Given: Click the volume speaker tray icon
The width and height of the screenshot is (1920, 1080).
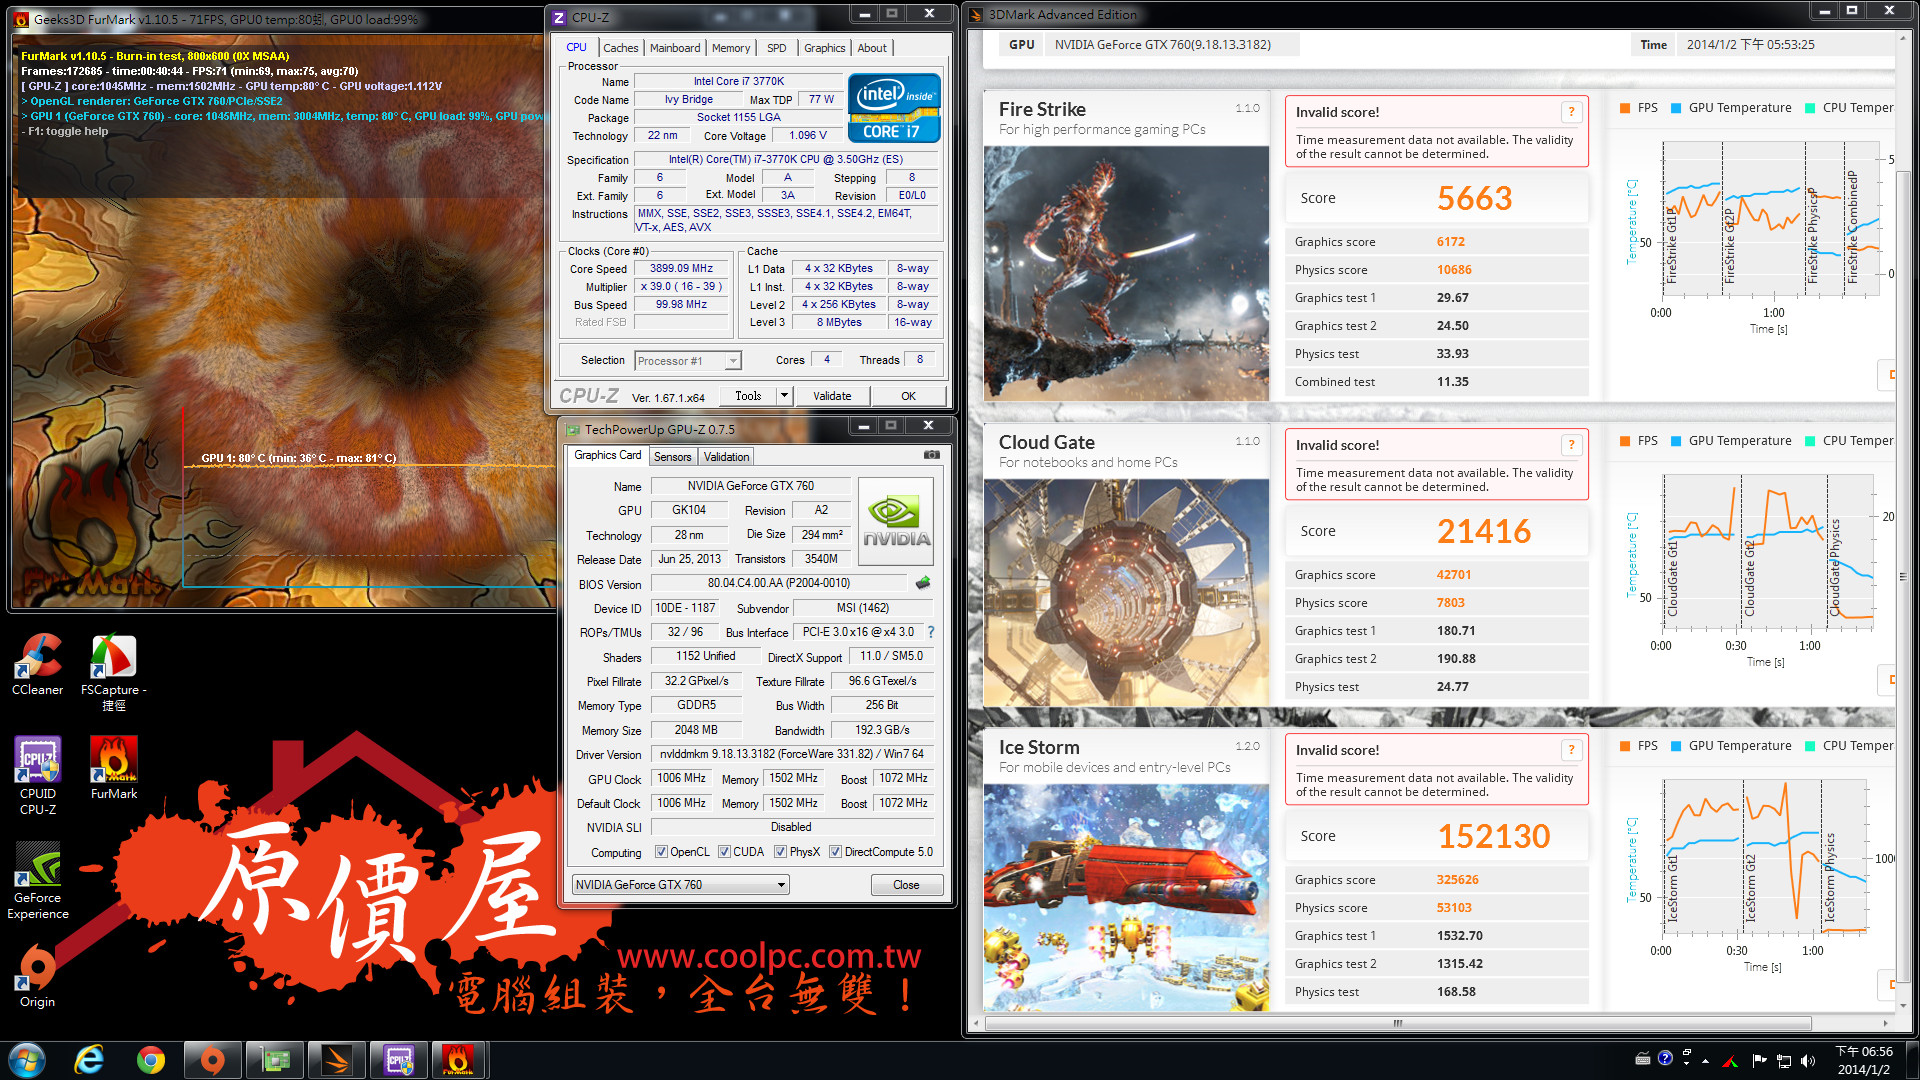Looking at the screenshot, I should tap(1807, 1061).
